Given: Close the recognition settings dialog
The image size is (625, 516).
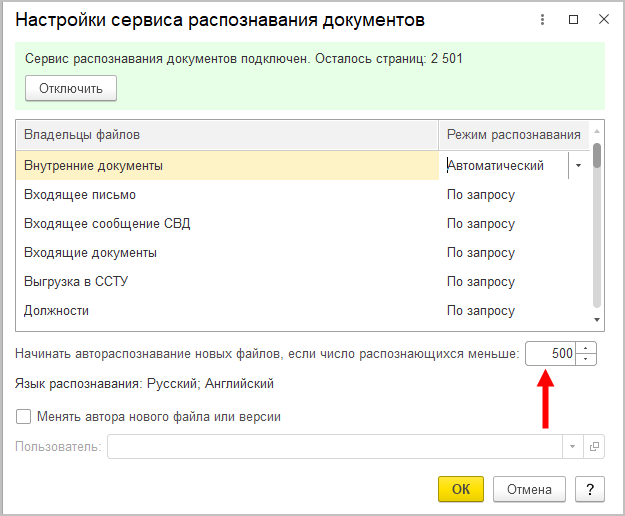Looking at the screenshot, I should tap(603, 20).
